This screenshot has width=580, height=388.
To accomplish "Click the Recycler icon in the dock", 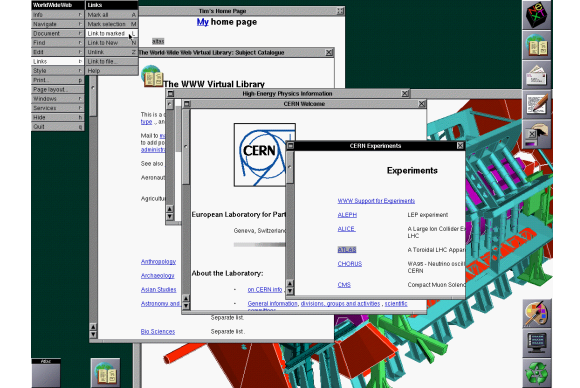I will pyautogui.click(x=536, y=373).
